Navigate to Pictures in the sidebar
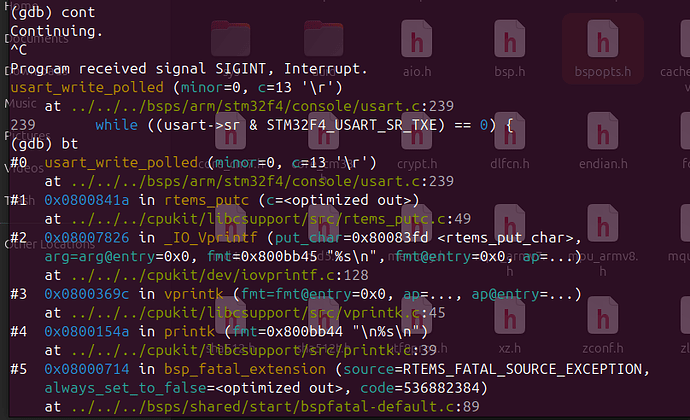This screenshot has width=690, height=420. pos(27,135)
